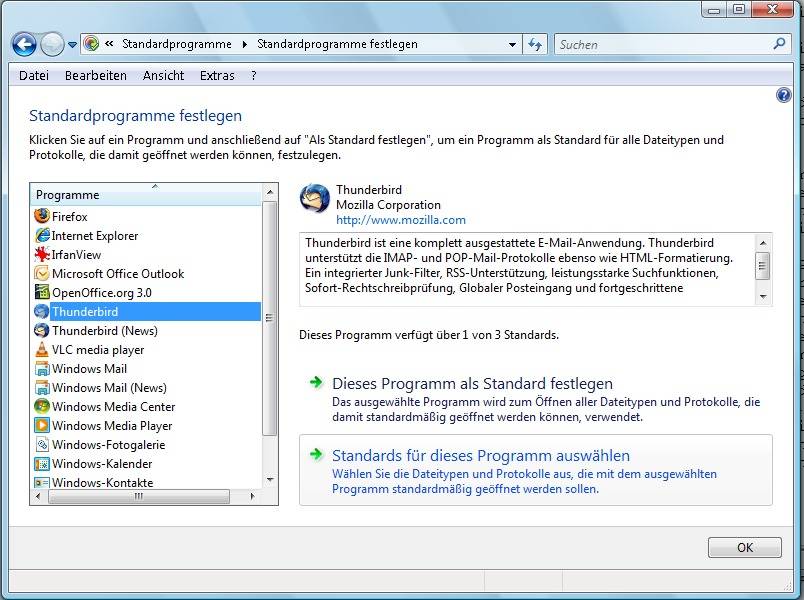Viewport: 804px width, 600px height.
Task: Open the Extras menu
Action: pos(217,75)
